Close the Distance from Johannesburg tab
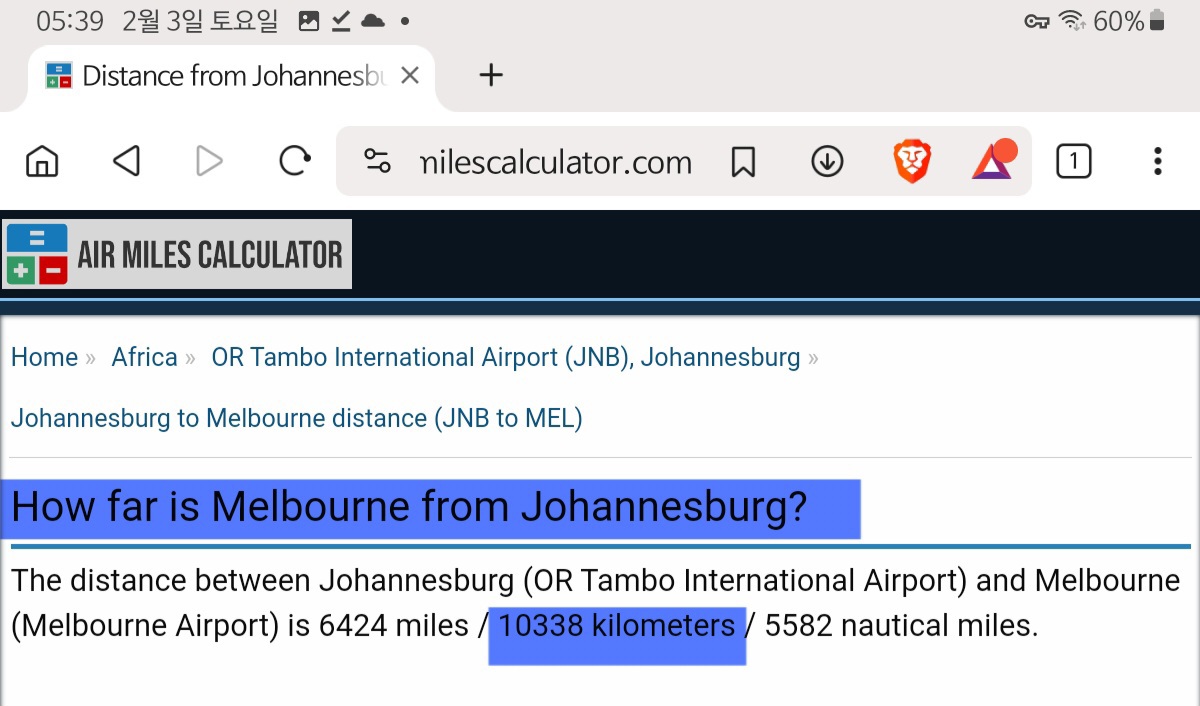 pos(410,76)
